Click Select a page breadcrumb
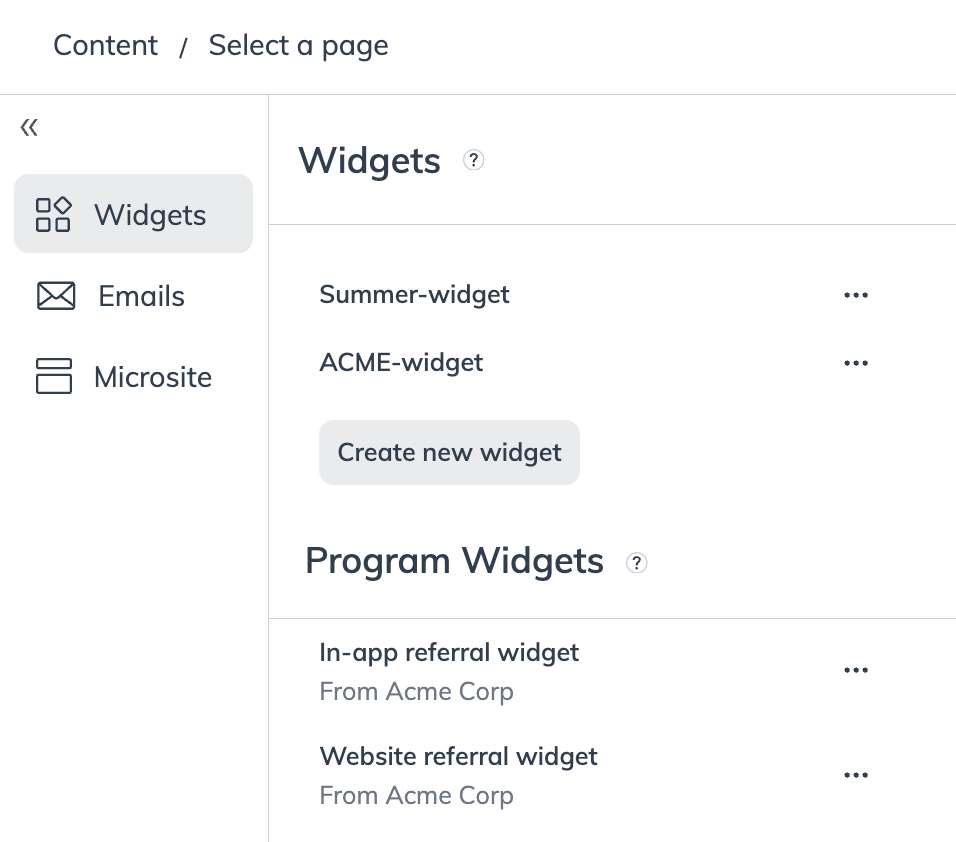 click(x=298, y=46)
